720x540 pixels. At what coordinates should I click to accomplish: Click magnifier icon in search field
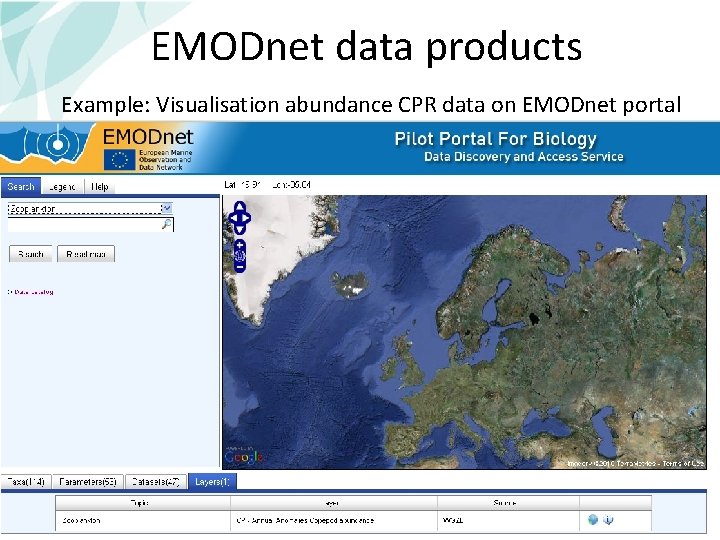click(167, 225)
